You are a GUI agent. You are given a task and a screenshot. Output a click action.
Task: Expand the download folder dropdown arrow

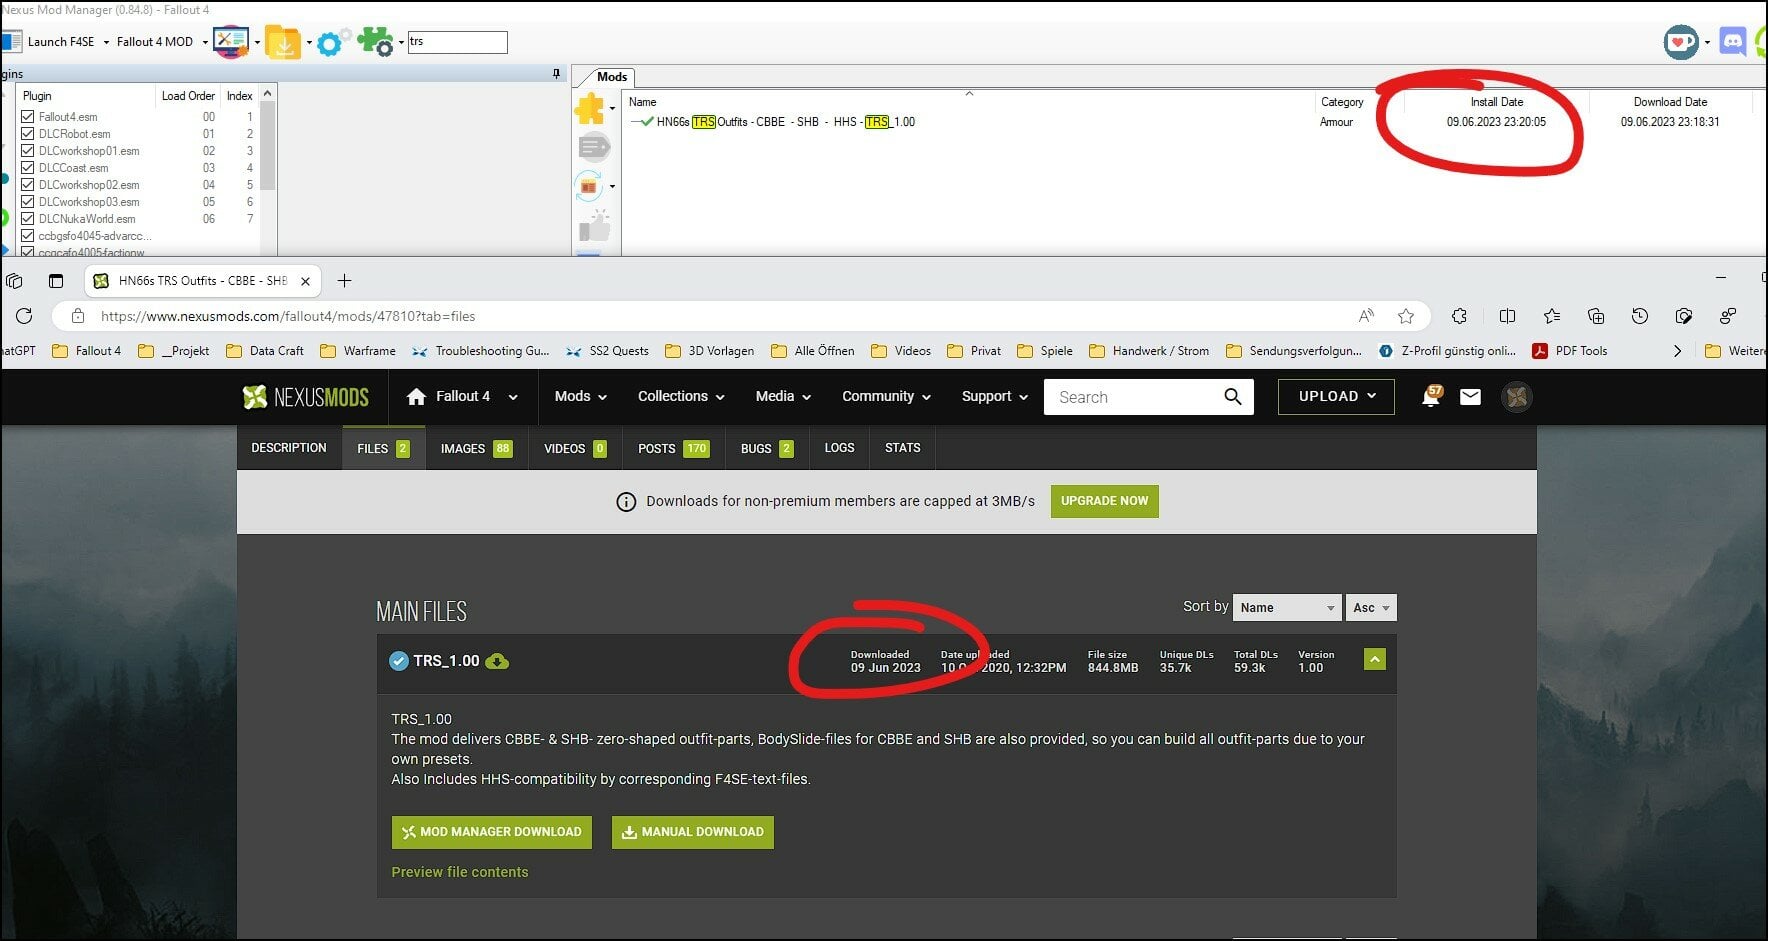(309, 42)
